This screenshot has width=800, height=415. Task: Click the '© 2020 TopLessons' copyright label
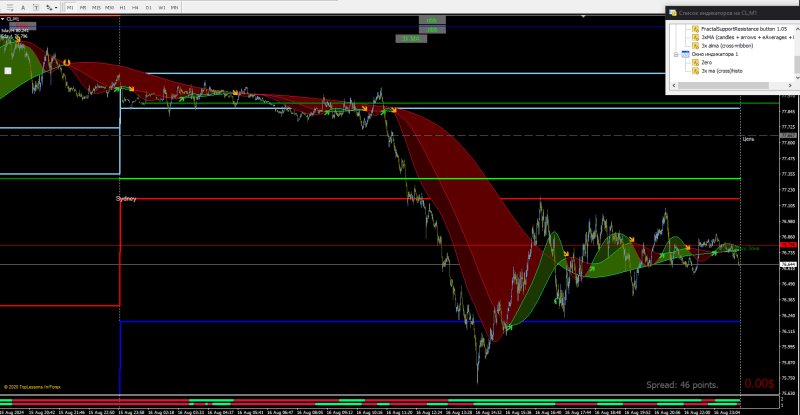click(32, 387)
